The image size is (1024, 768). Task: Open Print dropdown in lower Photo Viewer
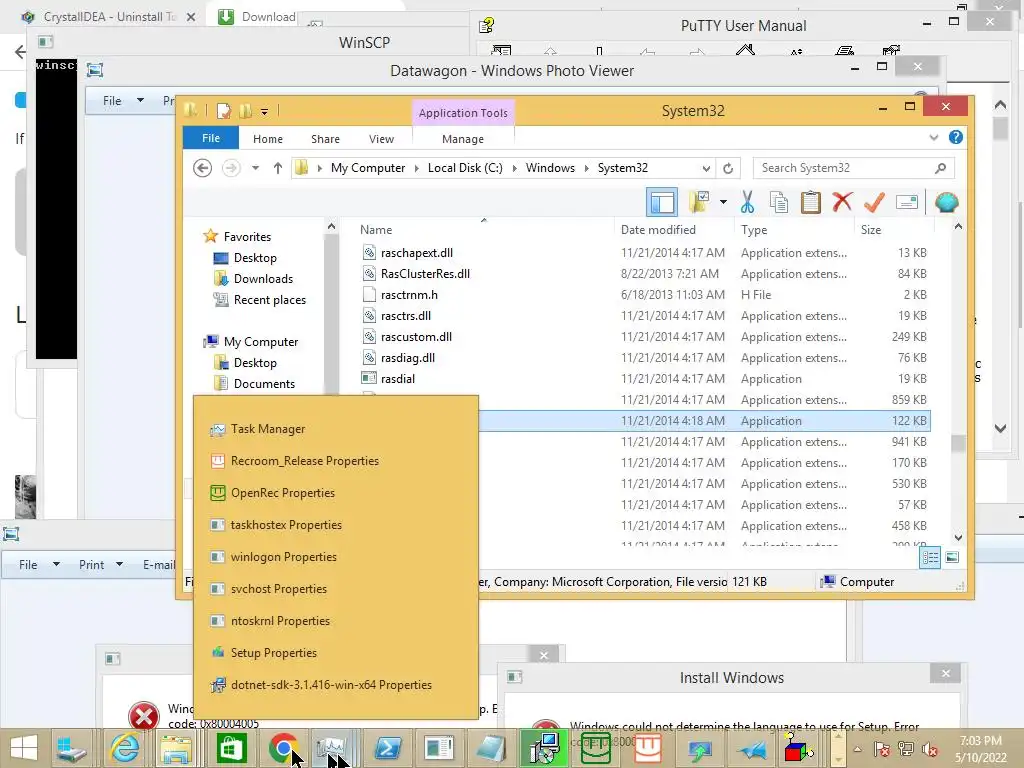119,564
